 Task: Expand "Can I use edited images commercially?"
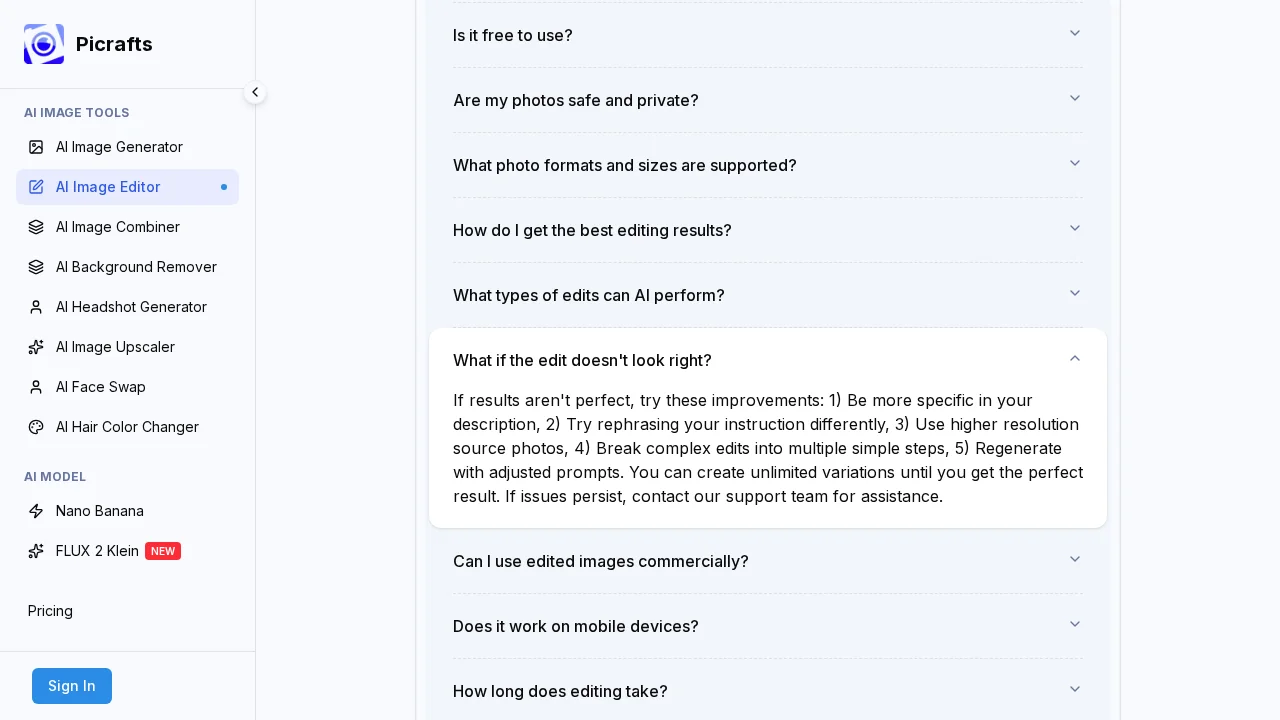767,561
